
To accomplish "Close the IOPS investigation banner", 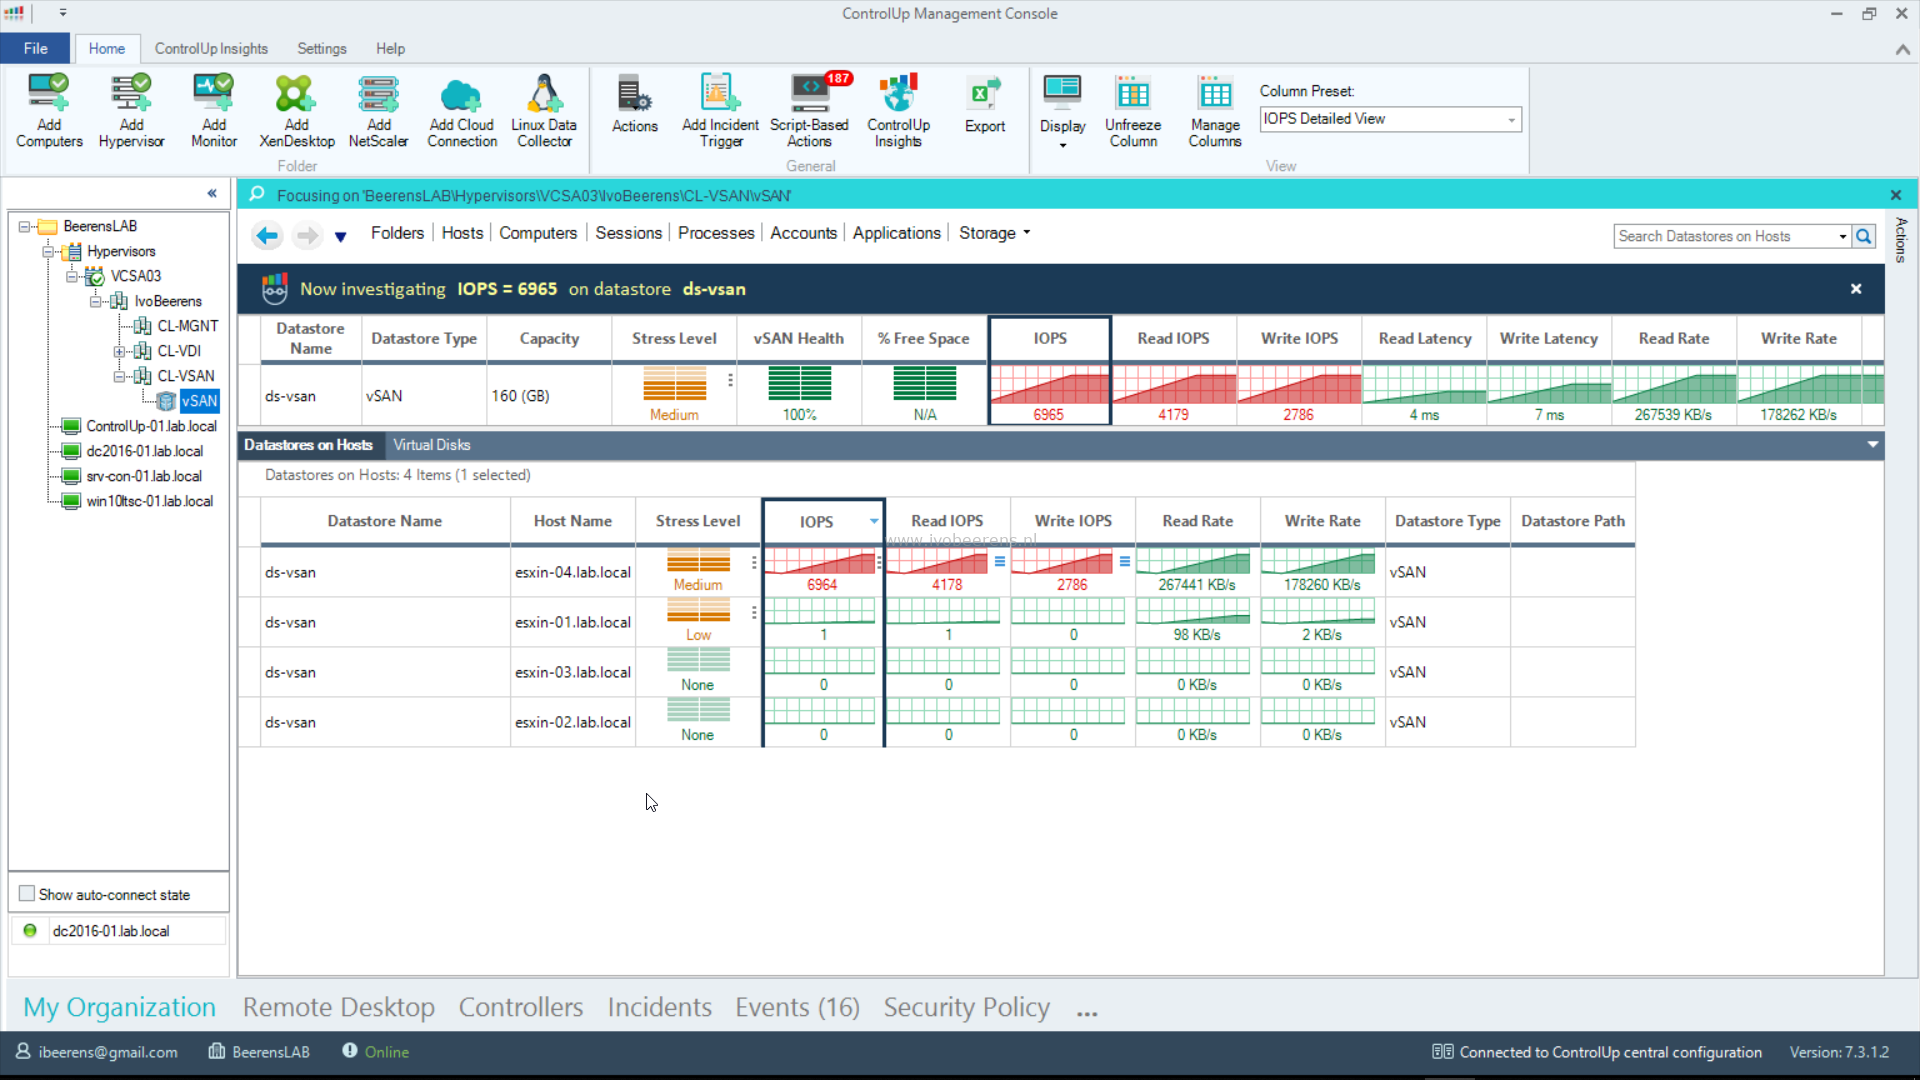I will 1856,289.
